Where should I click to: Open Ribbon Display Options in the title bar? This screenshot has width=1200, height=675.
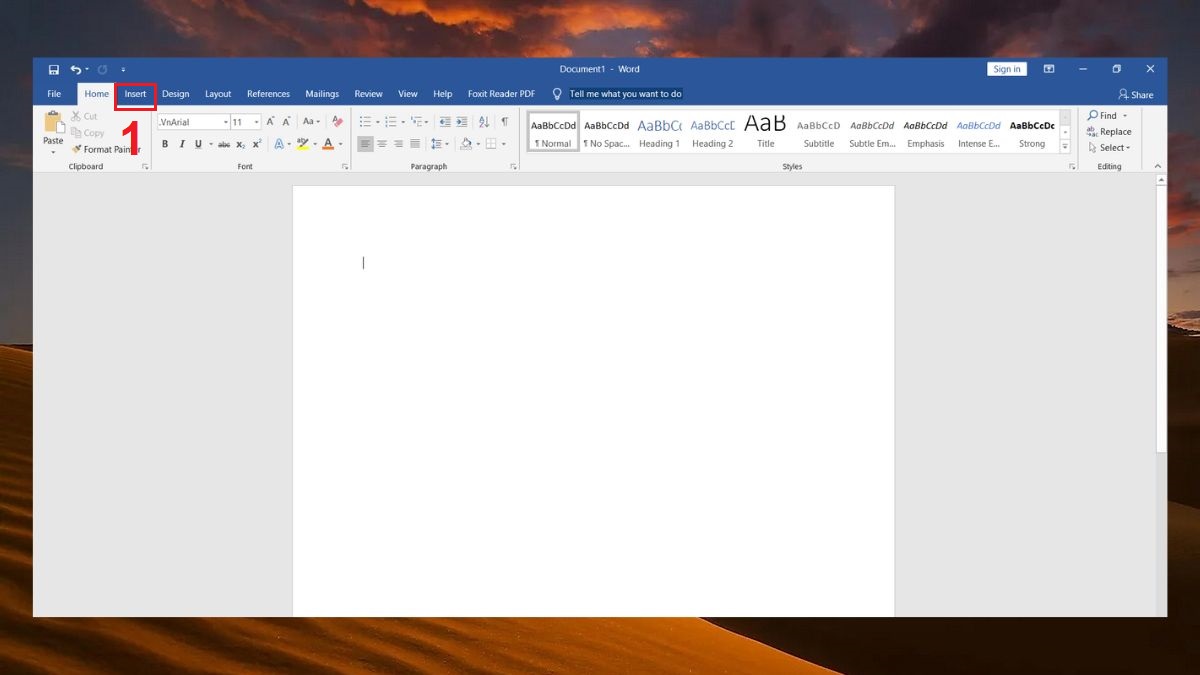point(1049,69)
